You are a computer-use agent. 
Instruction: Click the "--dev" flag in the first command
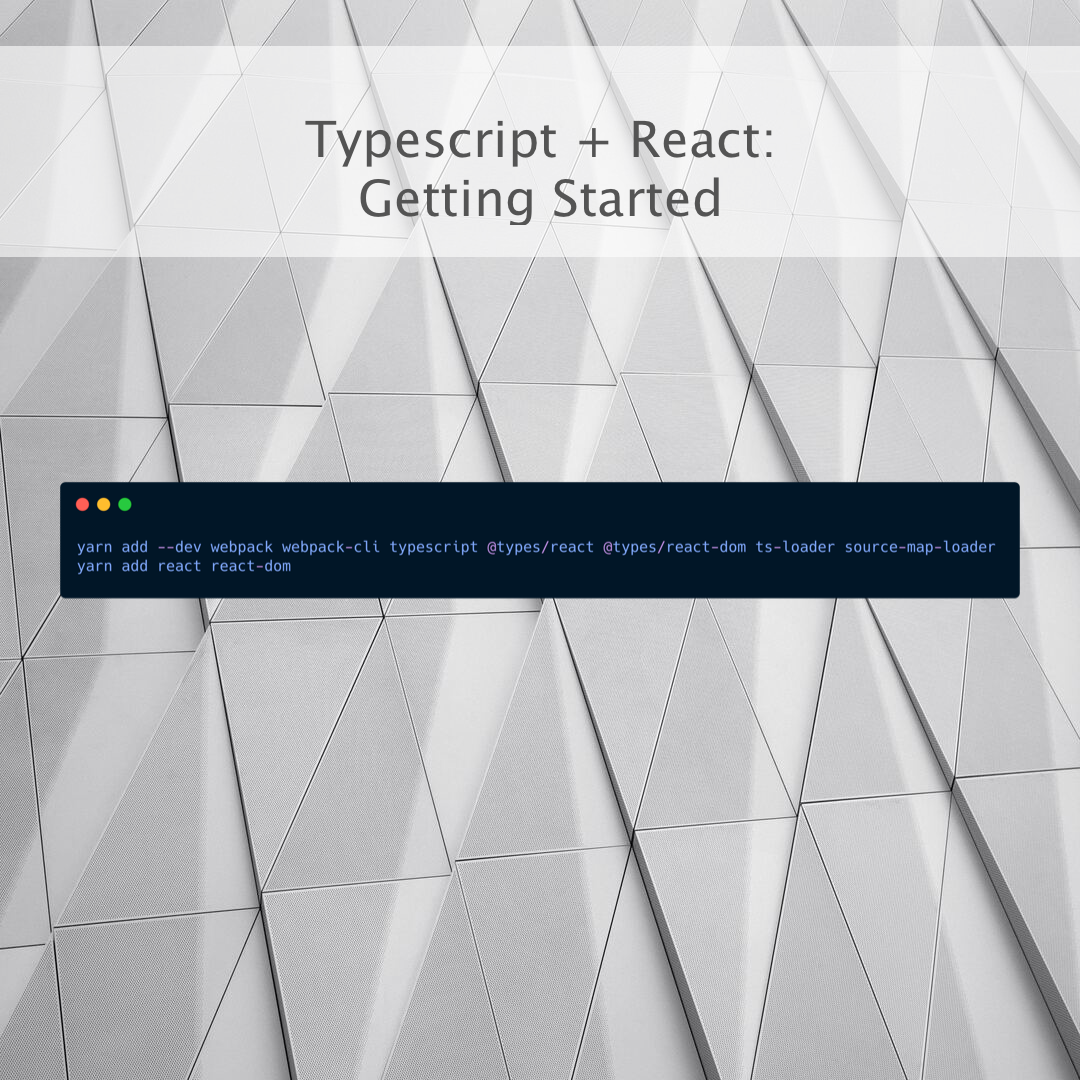(180, 547)
